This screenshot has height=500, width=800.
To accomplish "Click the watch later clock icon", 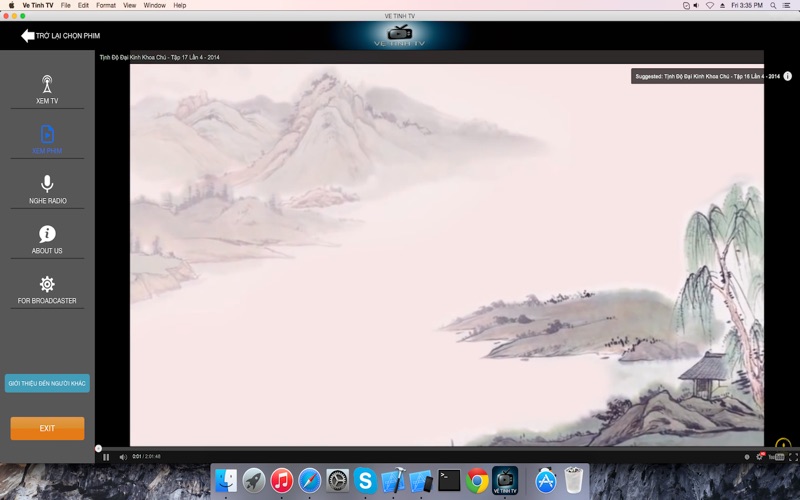I will (747, 457).
